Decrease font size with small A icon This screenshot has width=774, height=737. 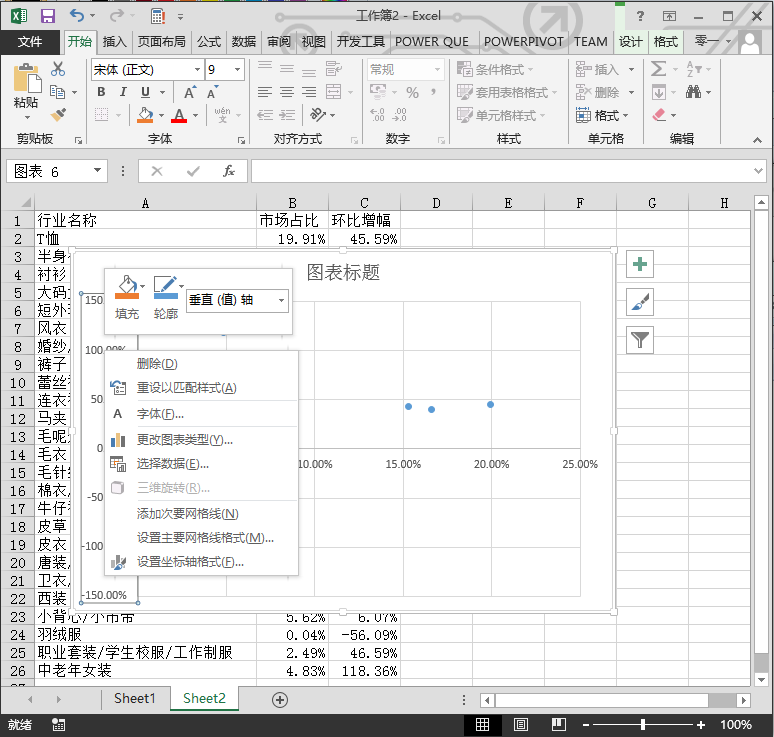click(x=212, y=92)
